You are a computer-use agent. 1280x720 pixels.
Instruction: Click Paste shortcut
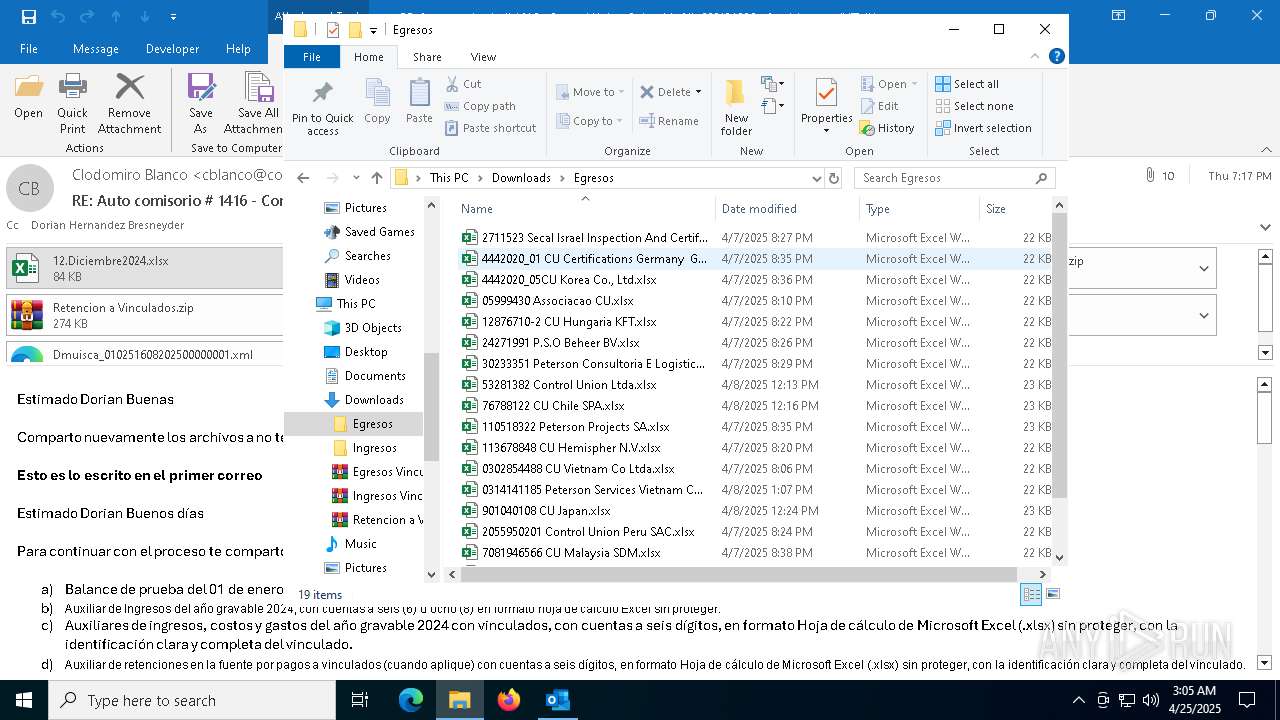click(490, 128)
